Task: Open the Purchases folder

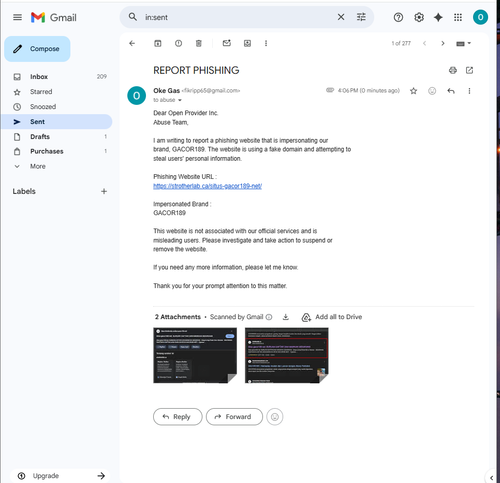Action: [56, 151]
